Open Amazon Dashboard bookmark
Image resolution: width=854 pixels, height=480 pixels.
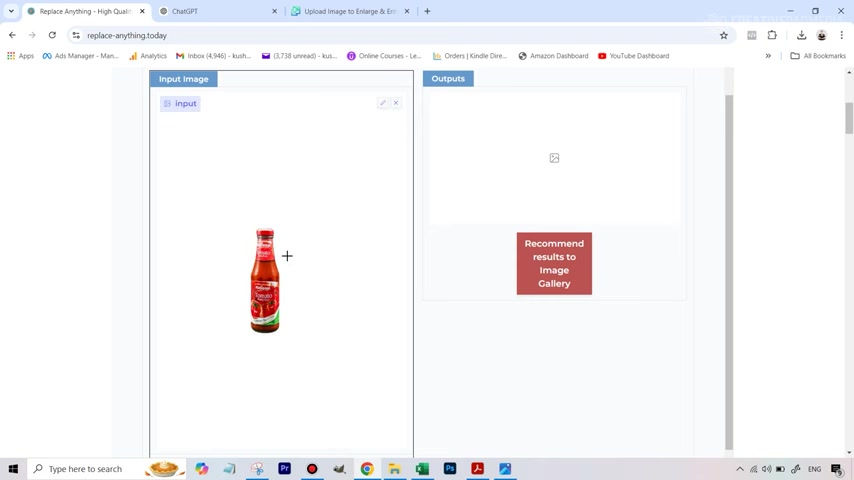tap(553, 56)
